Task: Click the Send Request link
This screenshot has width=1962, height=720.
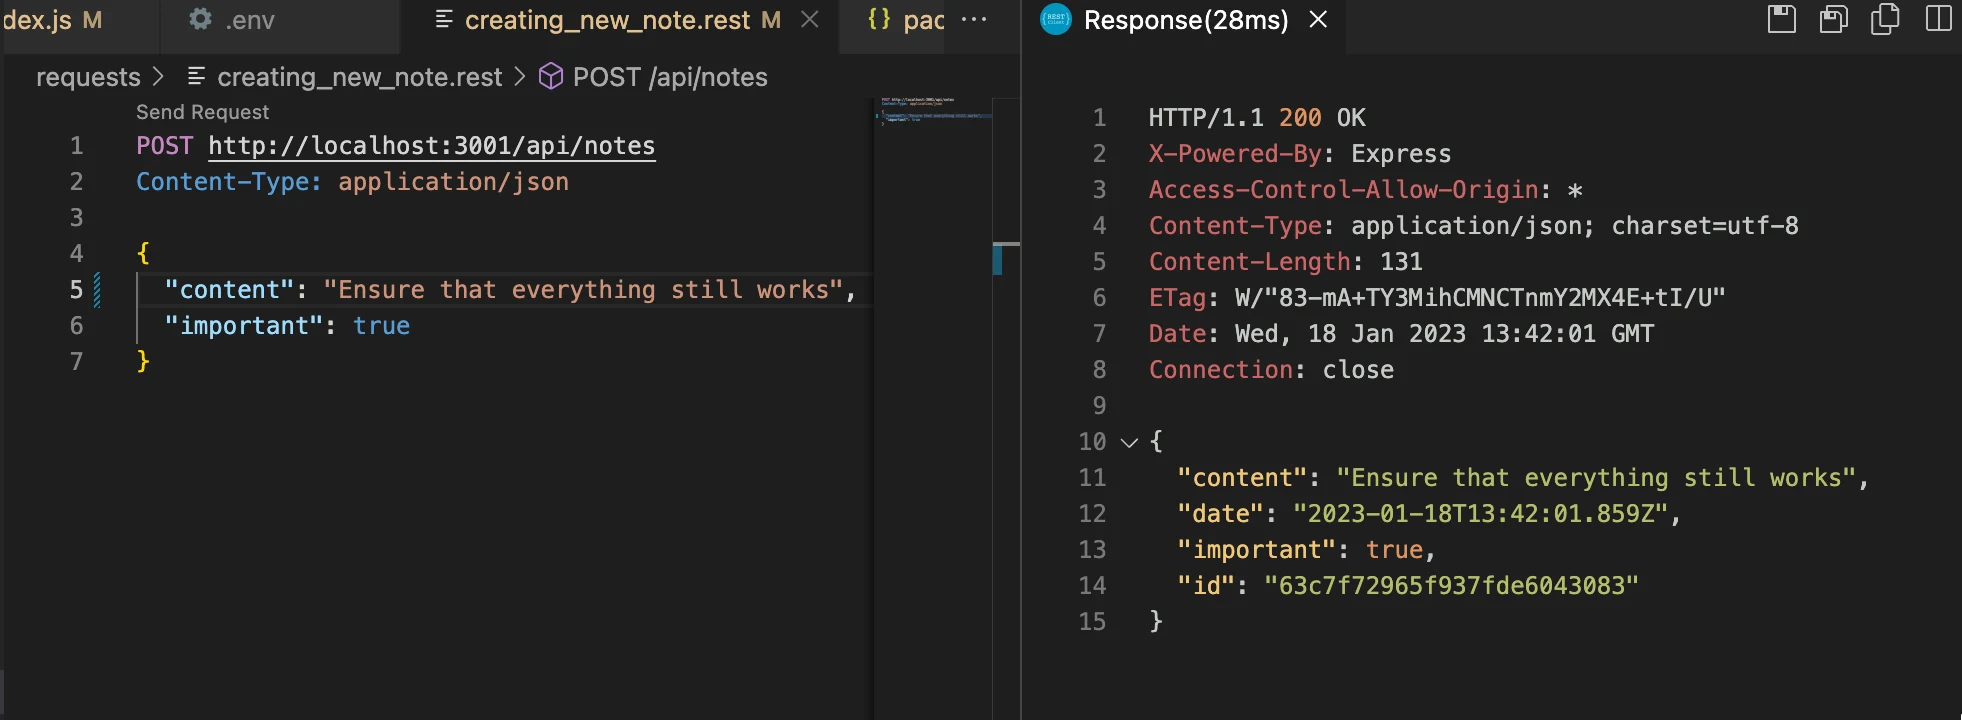Action: 202,112
